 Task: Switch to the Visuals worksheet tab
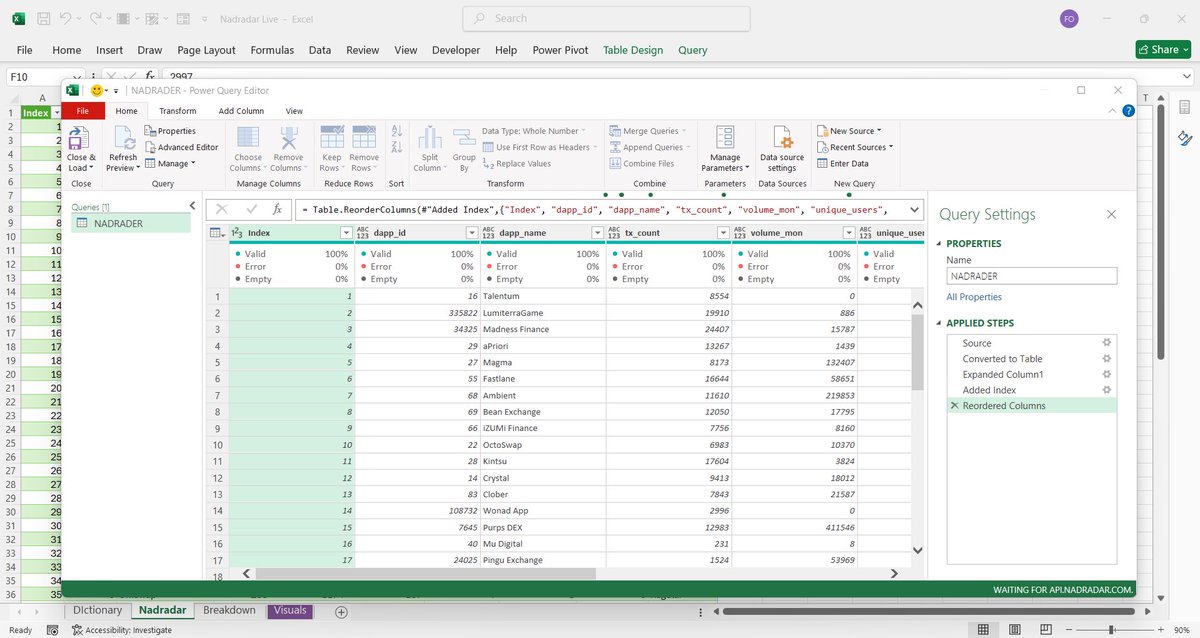pos(290,610)
